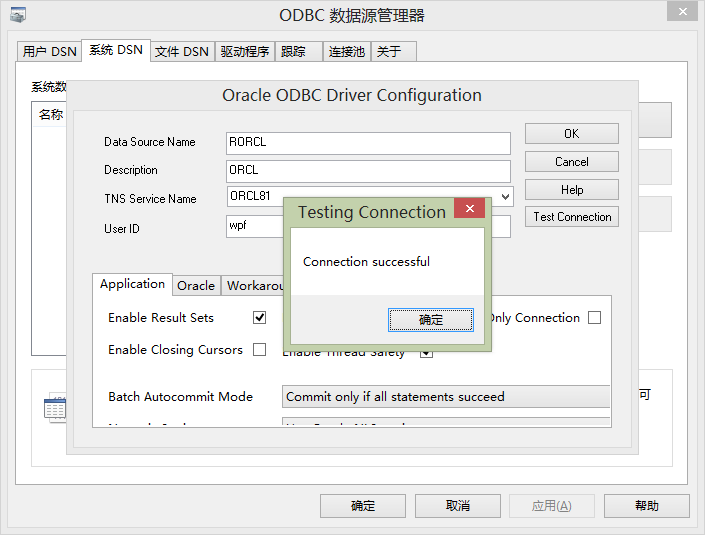Switch to the 用户 DSN tab

coord(49,51)
